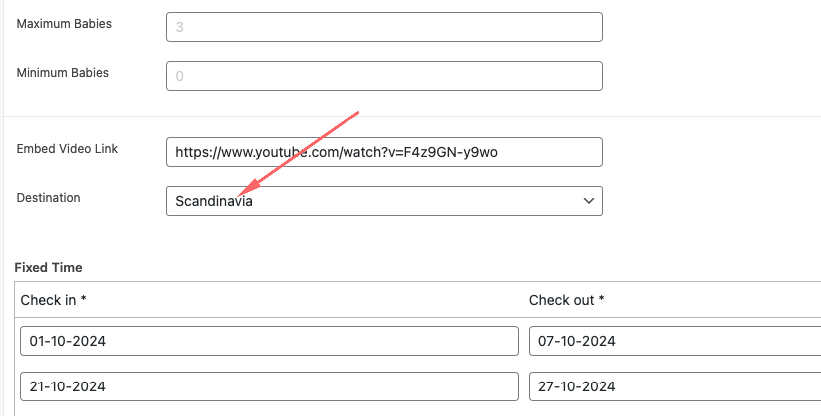Click the Maximum Babies input field
The image size is (821, 416).
384,27
